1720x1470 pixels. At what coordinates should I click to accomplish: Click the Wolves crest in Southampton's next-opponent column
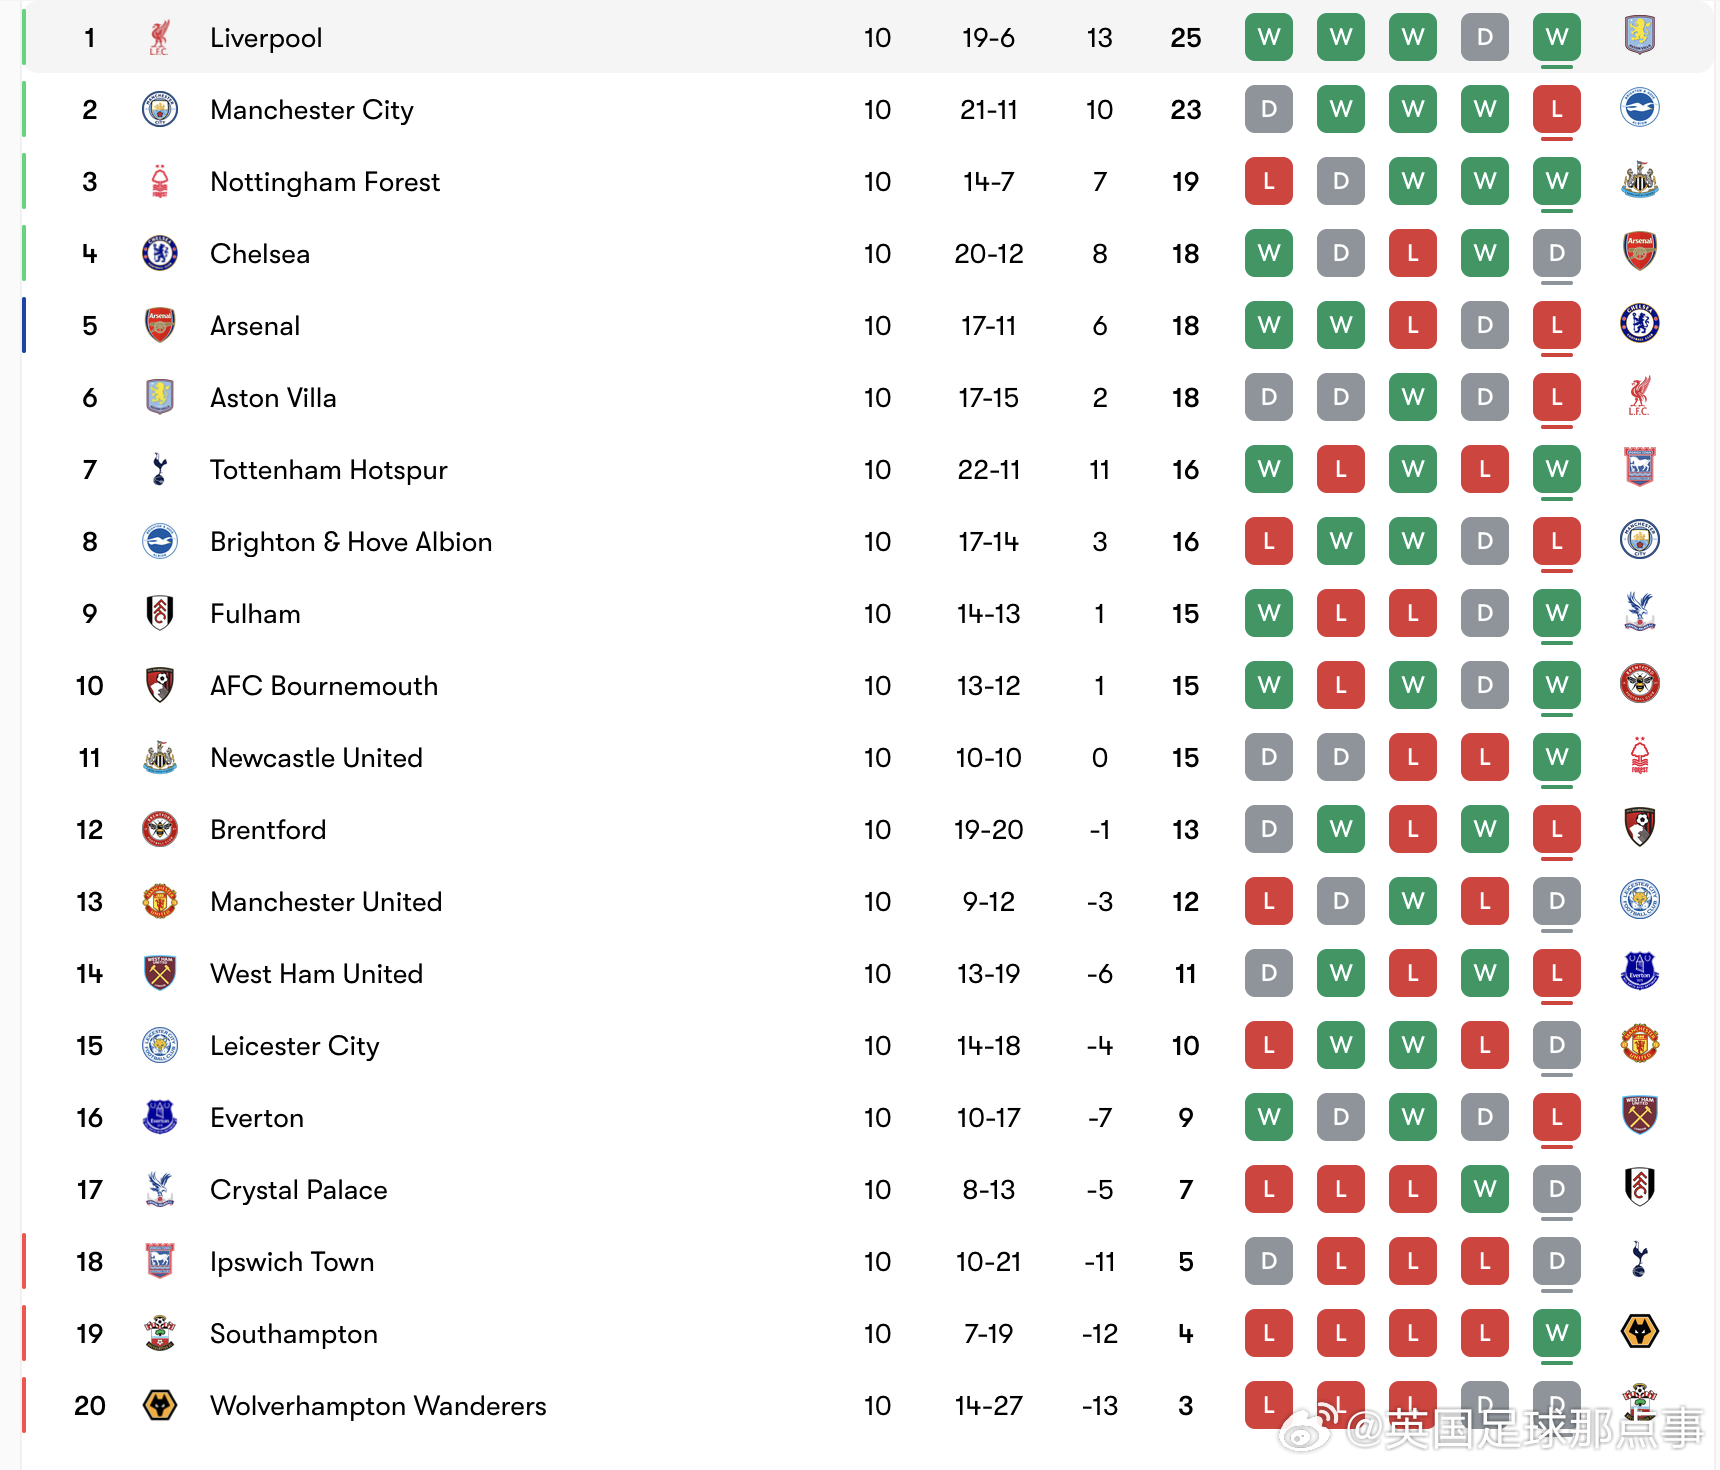click(1639, 1331)
